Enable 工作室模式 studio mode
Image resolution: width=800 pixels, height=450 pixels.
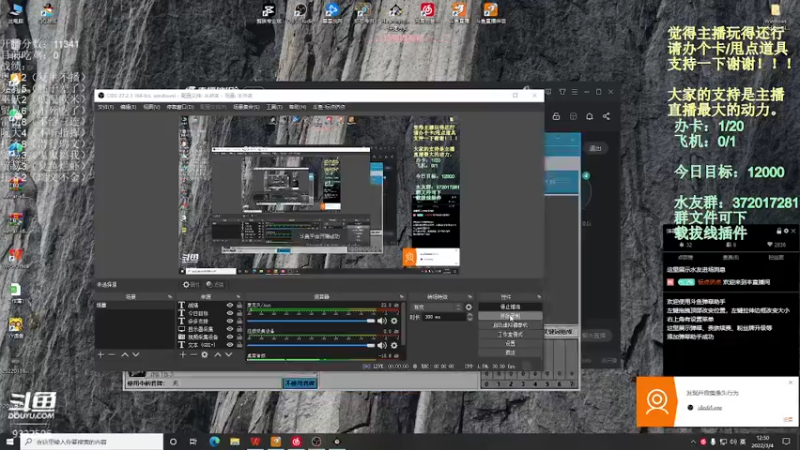tap(510, 335)
